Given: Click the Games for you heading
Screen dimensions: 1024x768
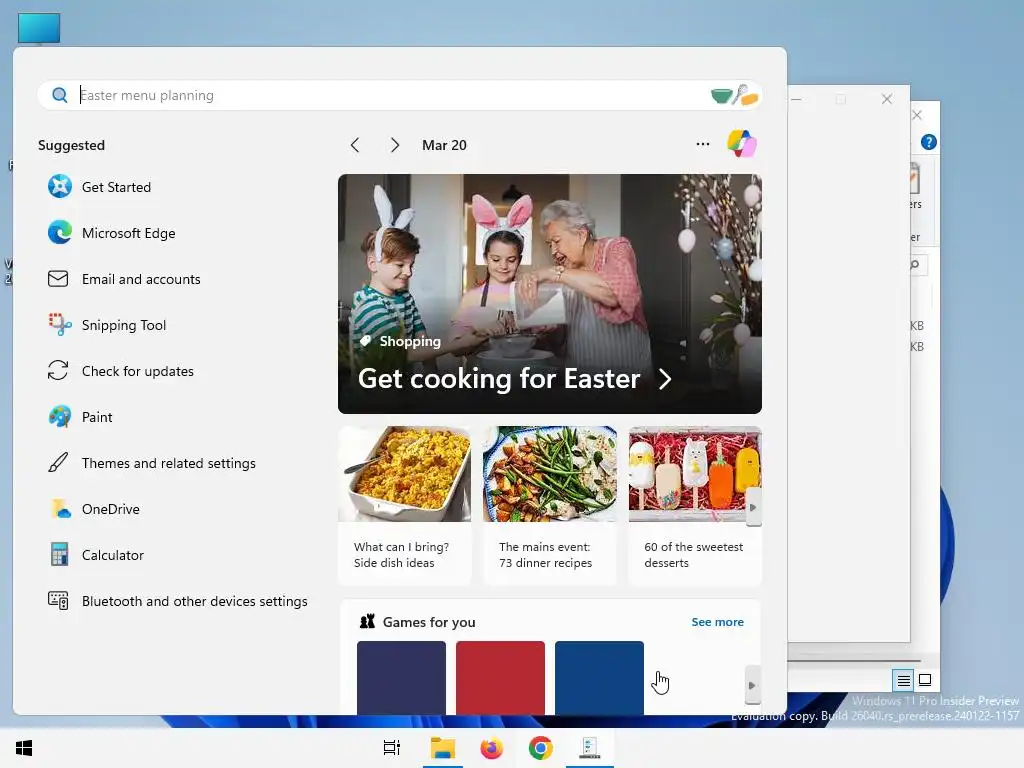Looking at the screenshot, I should click(429, 622).
